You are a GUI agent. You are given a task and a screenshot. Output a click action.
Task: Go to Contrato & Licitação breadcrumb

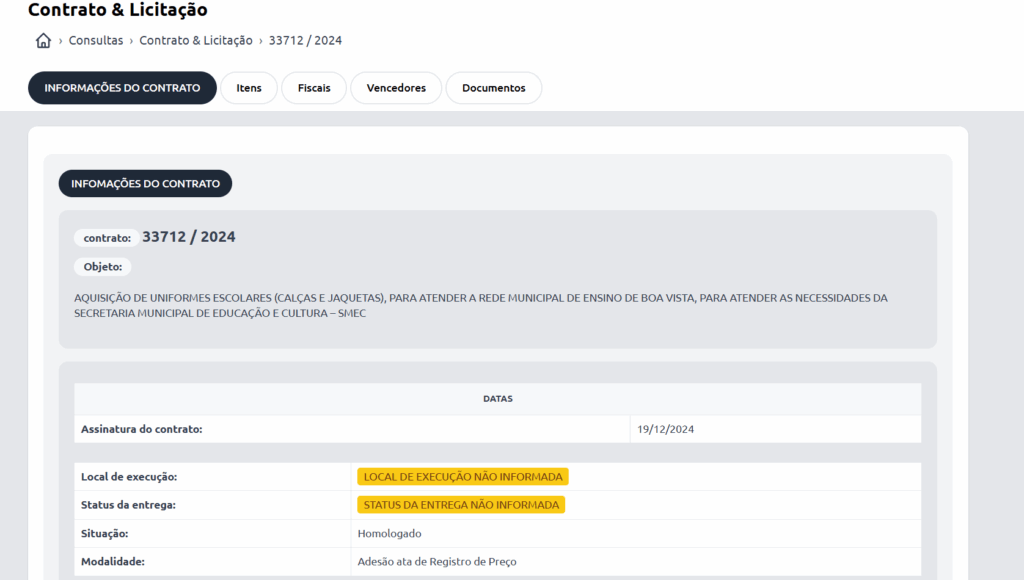point(196,41)
